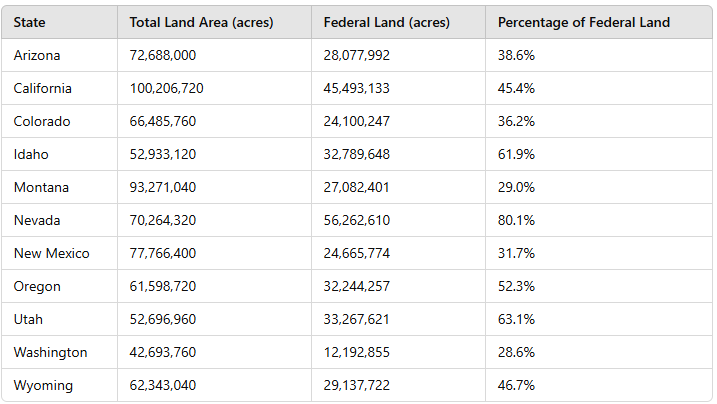The width and height of the screenshot is (717, 404).
Task: Select Idaho's 61.9% percentage cell
Action: 516,154
